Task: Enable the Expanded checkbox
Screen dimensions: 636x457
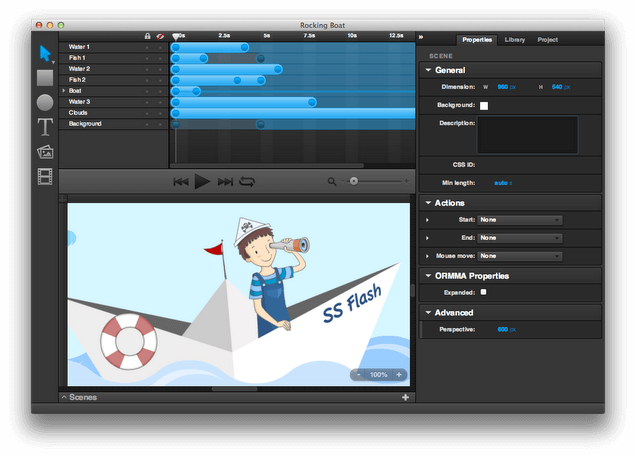Action: click(483, 292)
